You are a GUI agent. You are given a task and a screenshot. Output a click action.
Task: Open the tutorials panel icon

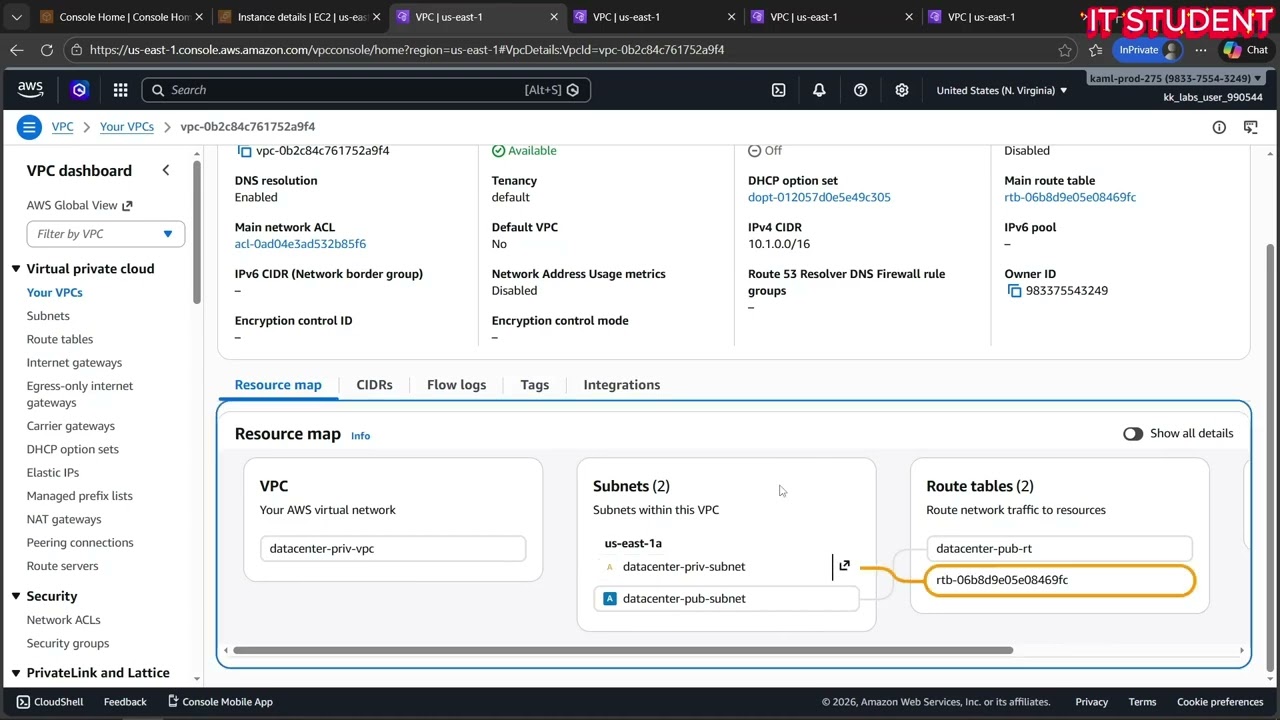[x=1250, y=127]
